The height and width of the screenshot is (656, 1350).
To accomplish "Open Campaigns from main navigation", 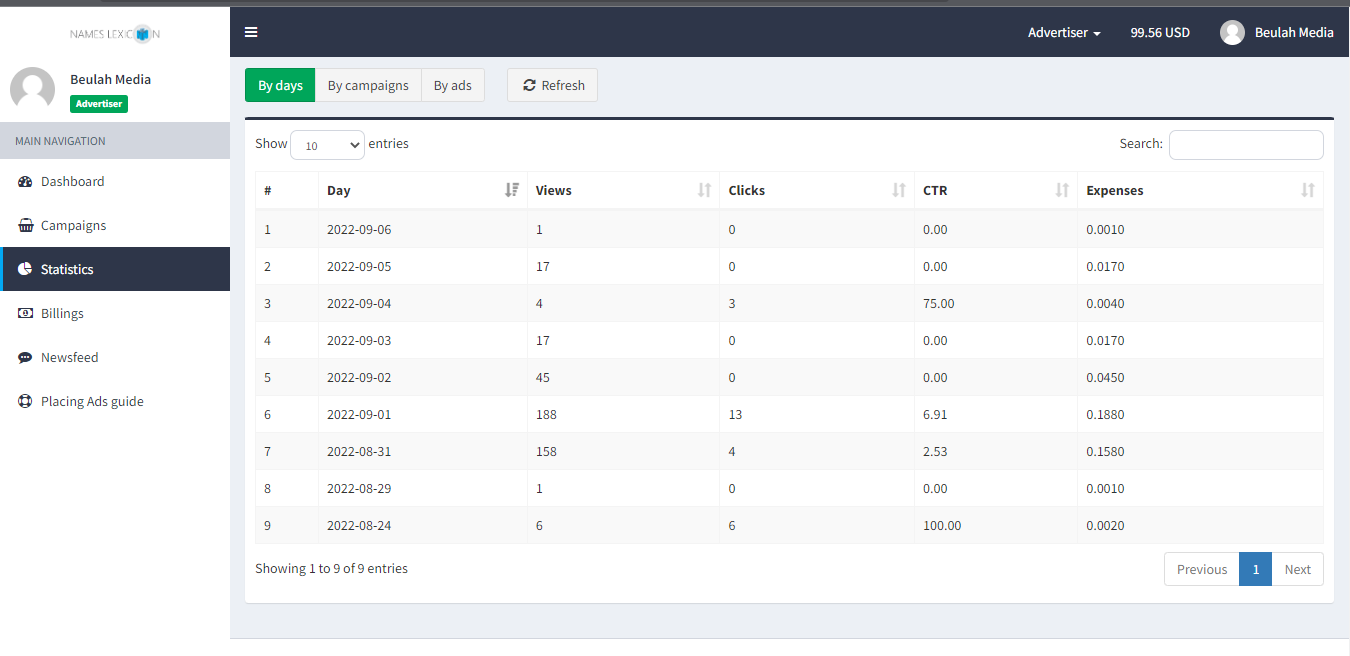I will (x=115, y=225).
